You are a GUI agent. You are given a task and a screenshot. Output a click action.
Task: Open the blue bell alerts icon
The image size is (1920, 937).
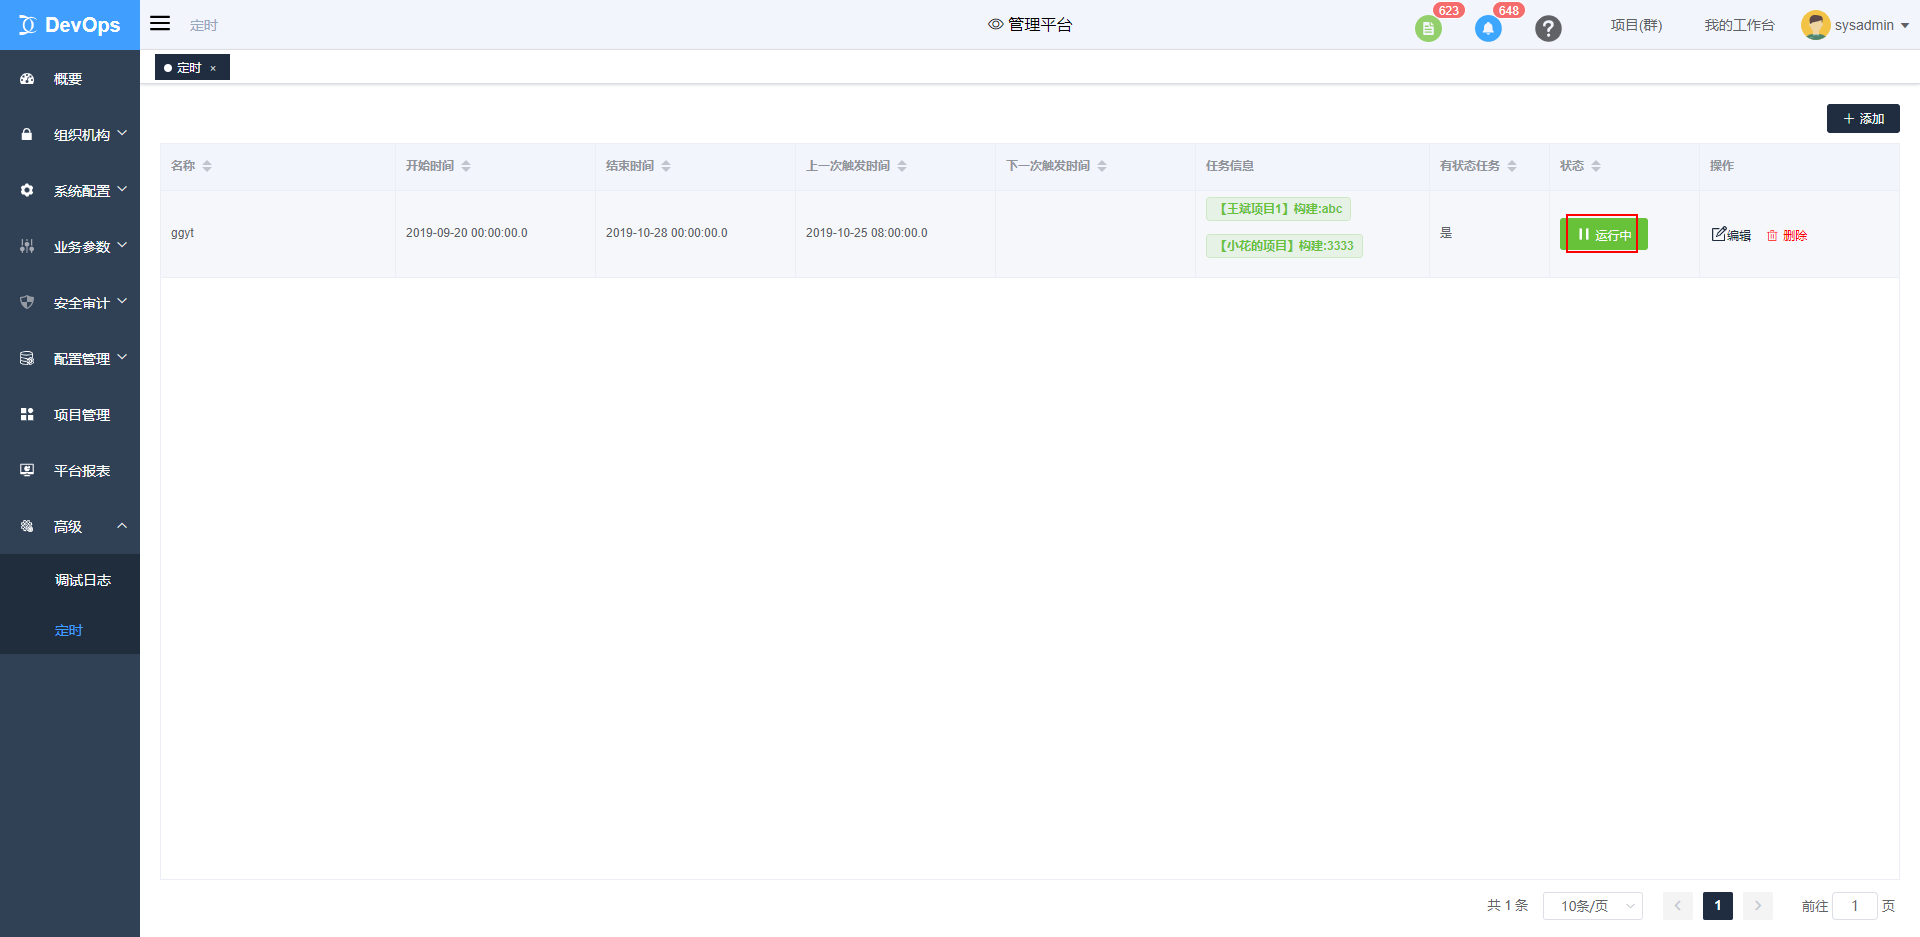pyautogui.click(x=1488, y=29)
